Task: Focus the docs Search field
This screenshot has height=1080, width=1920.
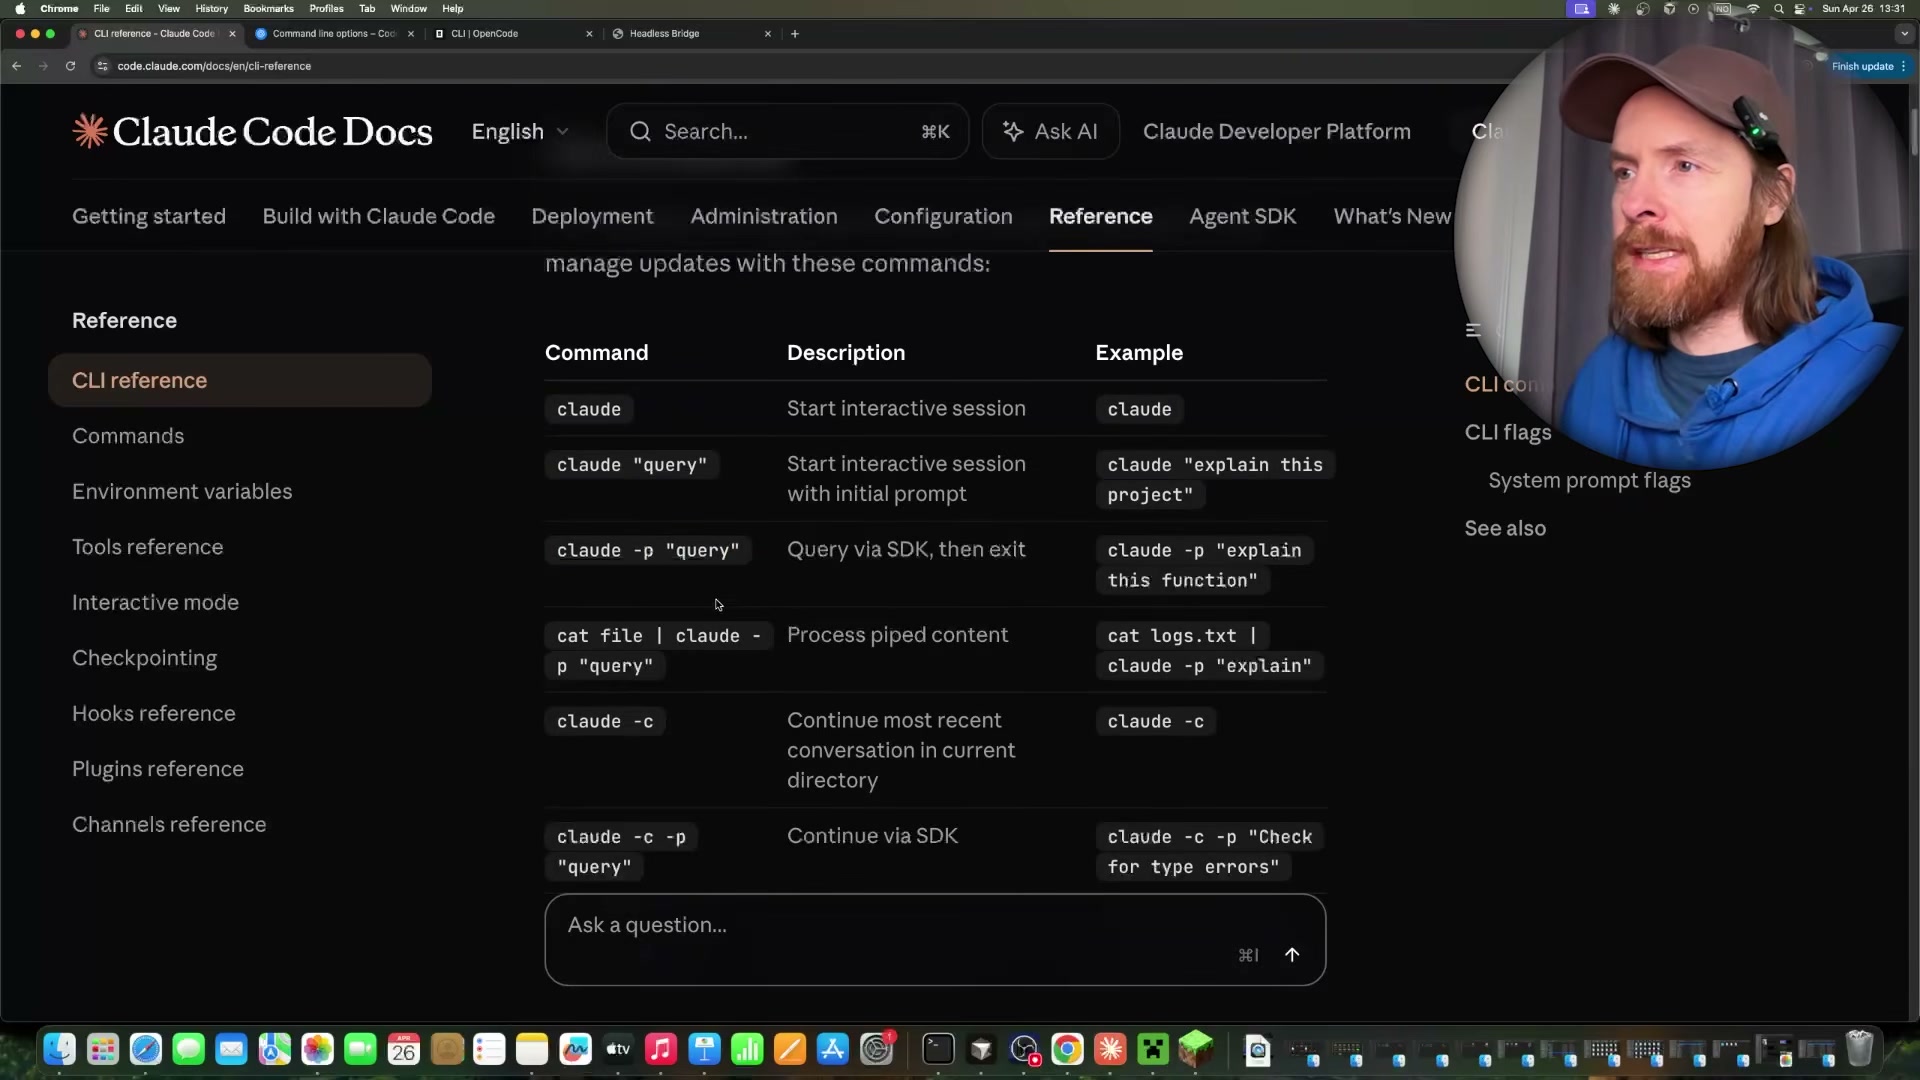Action: point(788,131)
